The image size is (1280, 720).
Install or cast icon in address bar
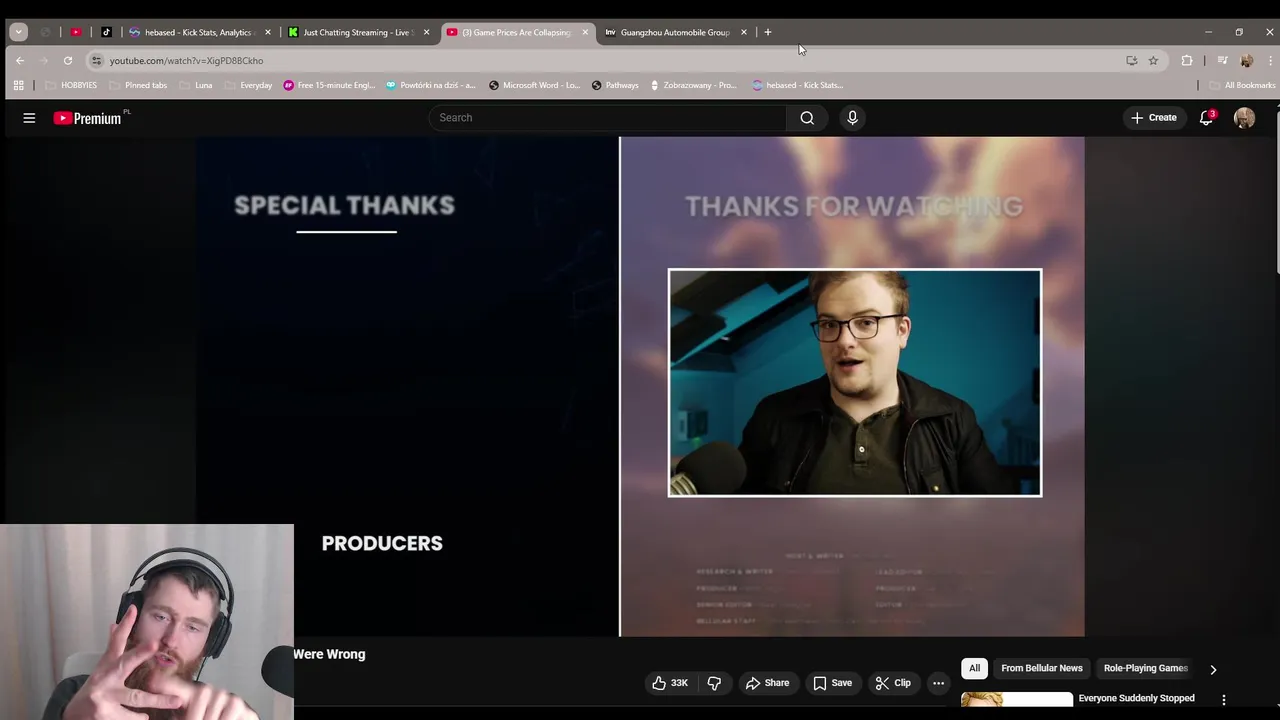click(x=1132, y=60)
